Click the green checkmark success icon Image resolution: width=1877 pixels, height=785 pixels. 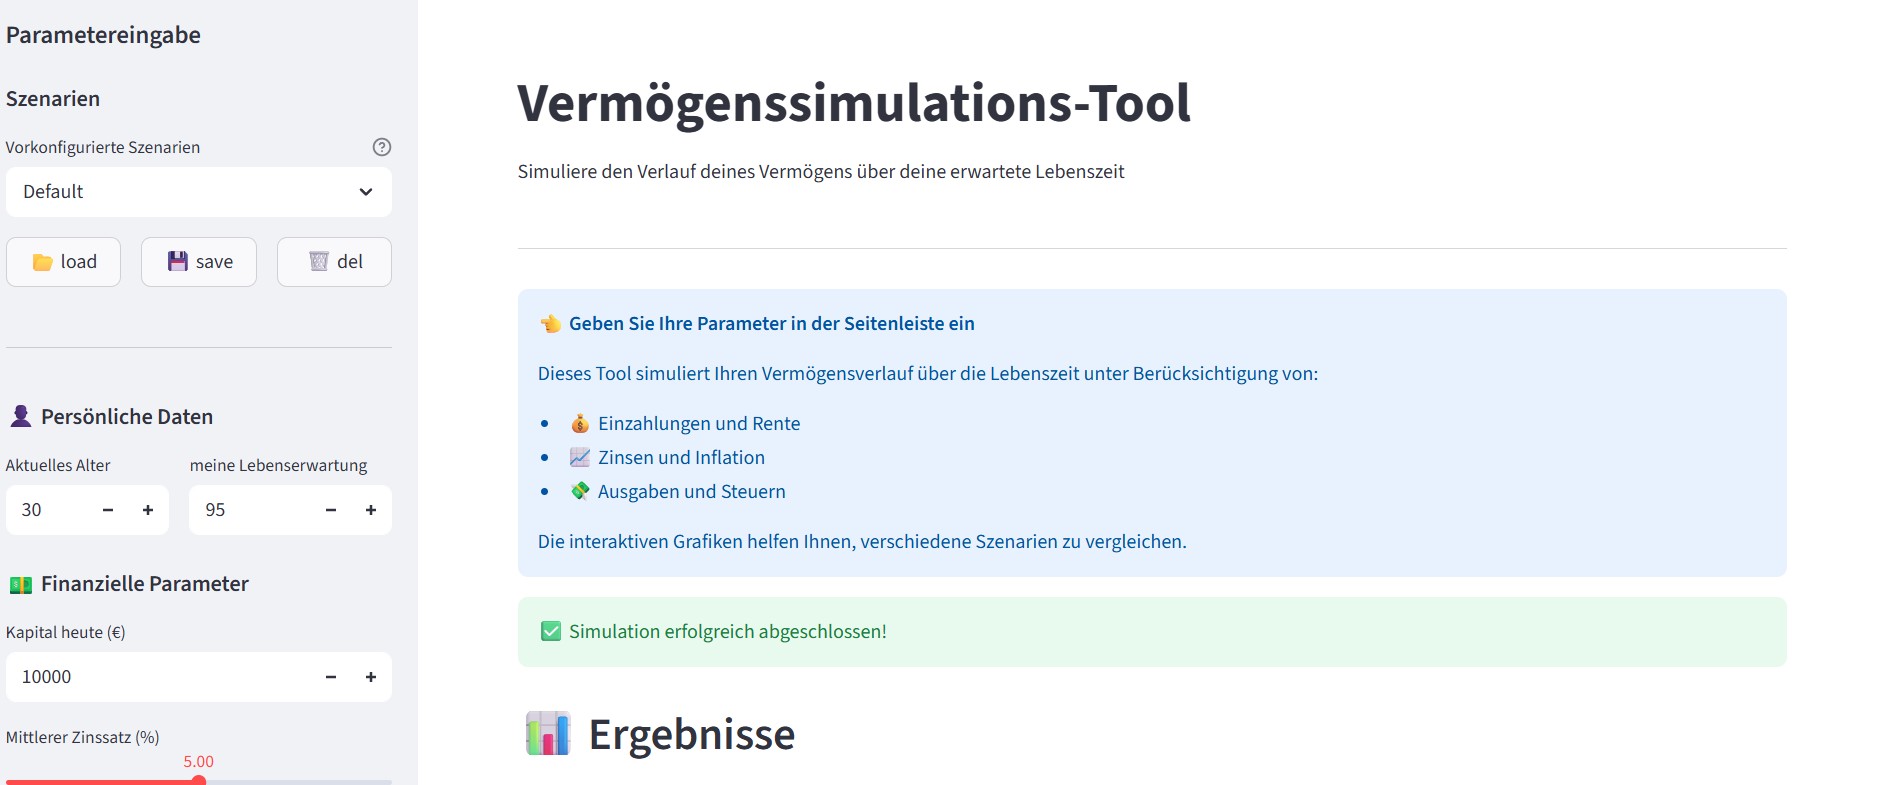pos(551,631)
